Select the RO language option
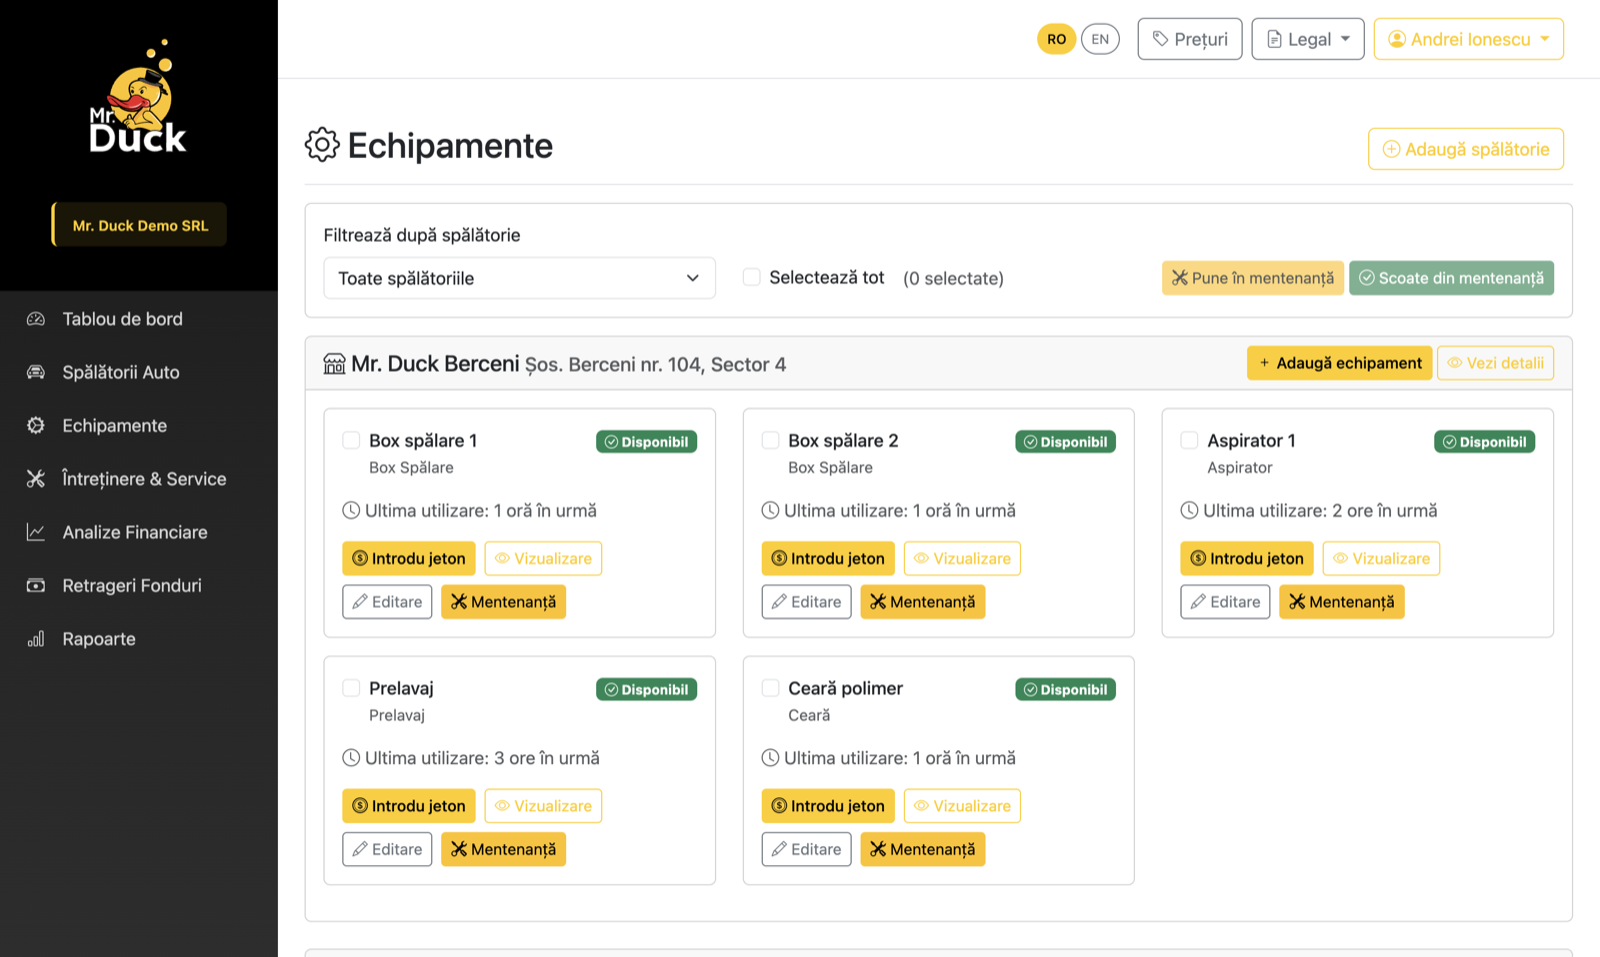The width and height of the screenshot is (1600, 957). pyautogui.click(x=1056, y=39)
